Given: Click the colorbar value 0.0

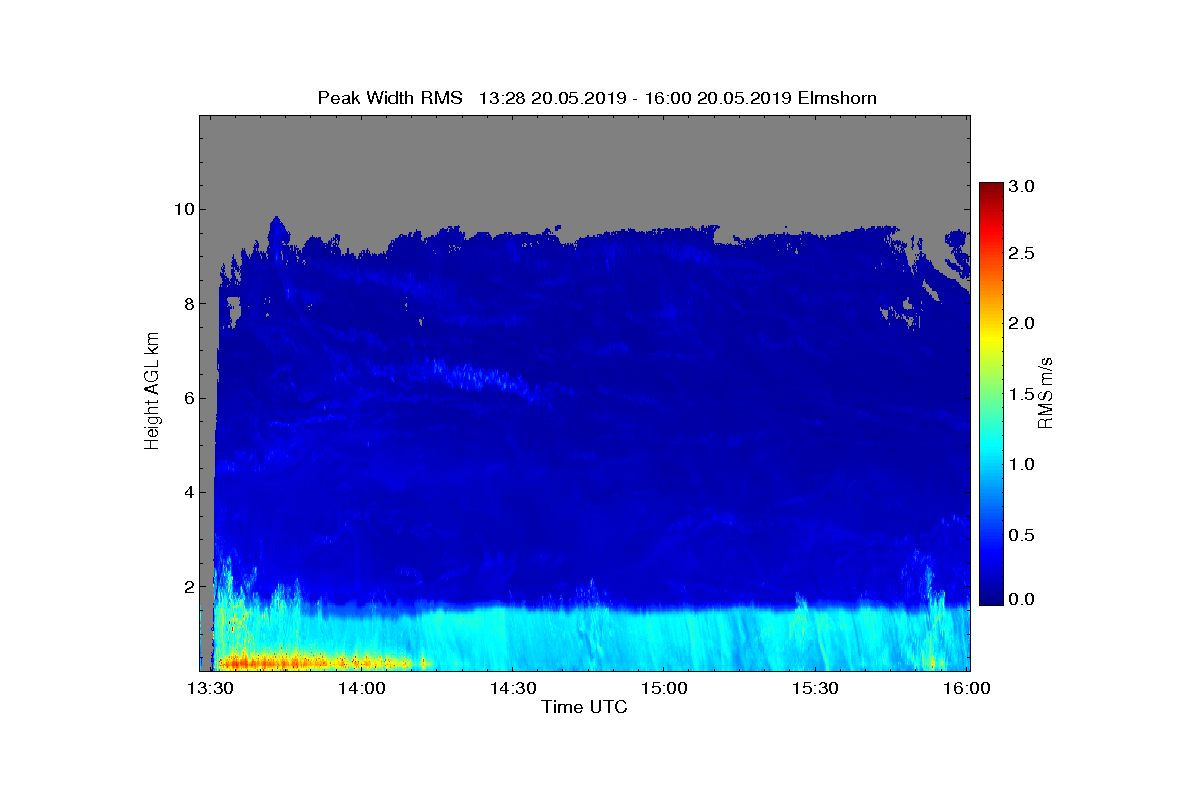Looking at the screenshot, I should click(x=1022, y=599).
